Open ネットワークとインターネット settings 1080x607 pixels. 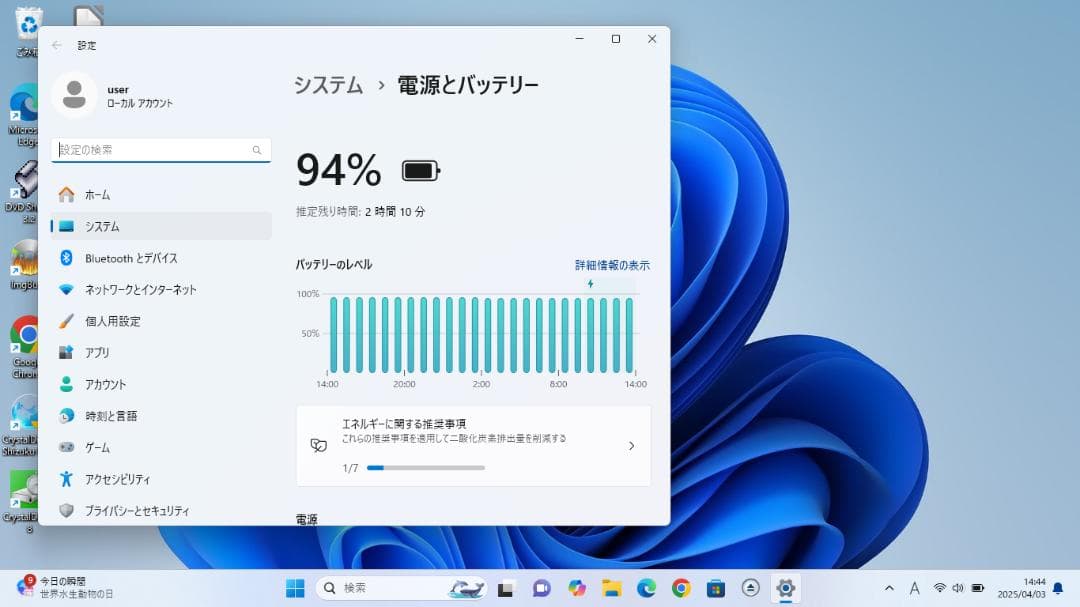coord(140,289)
